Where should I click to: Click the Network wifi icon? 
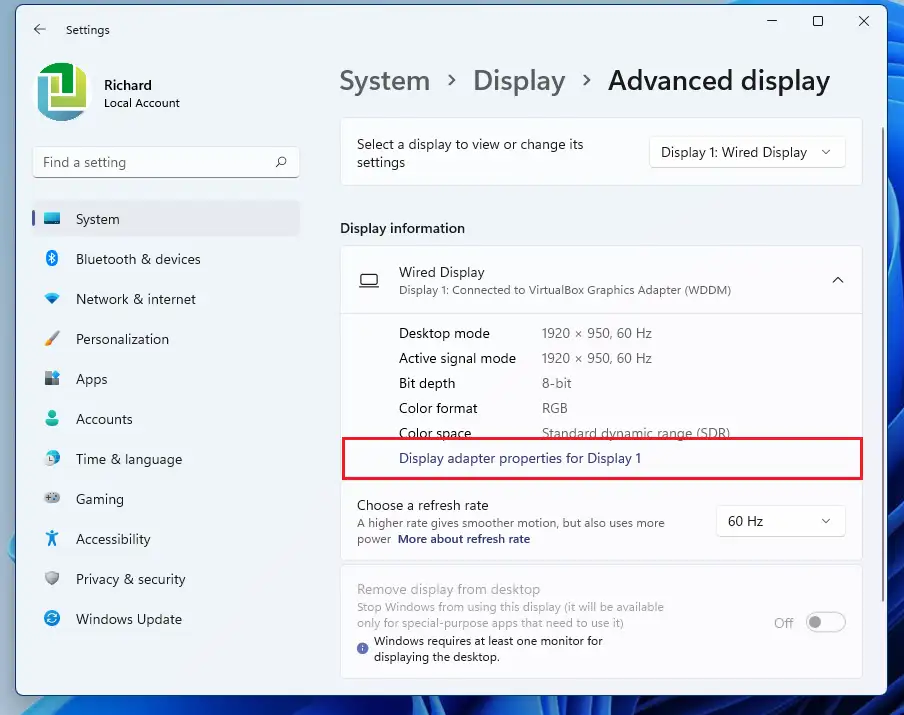coord(52,299)
